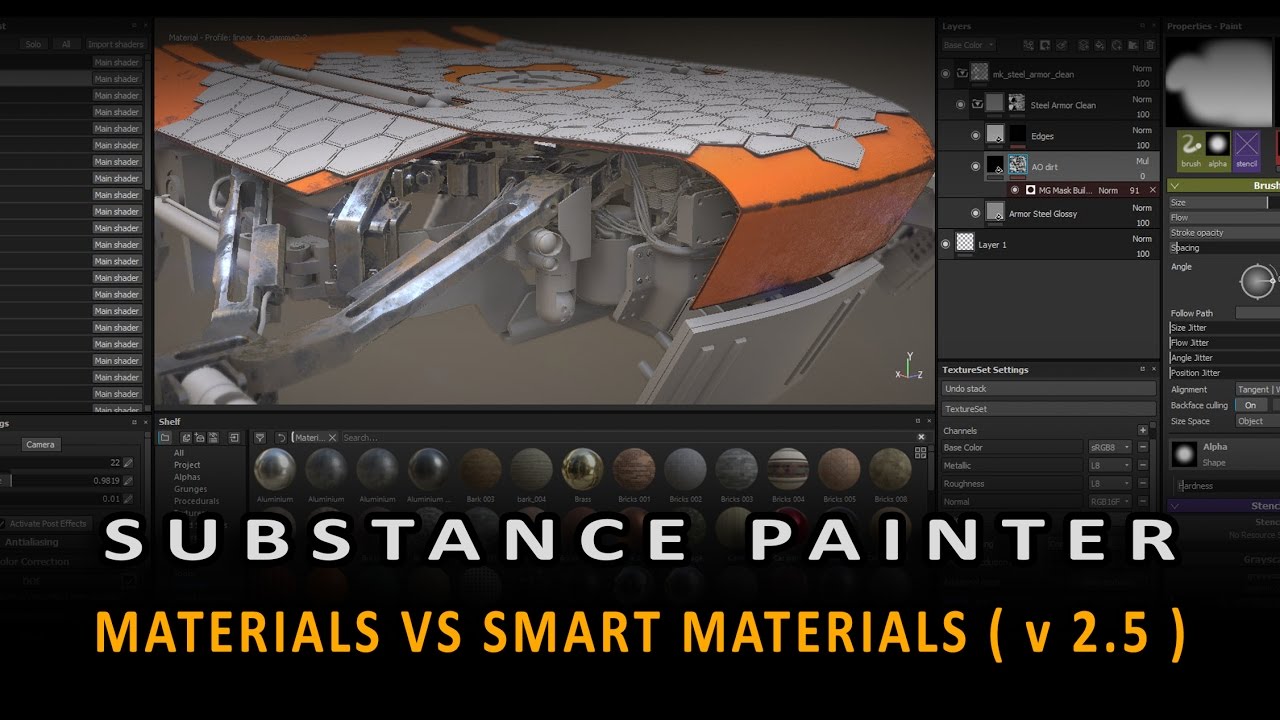Remove the Materi... filter tag
Image resolution: width=1280 pixels, height=720 pixels.
point(332,438)
